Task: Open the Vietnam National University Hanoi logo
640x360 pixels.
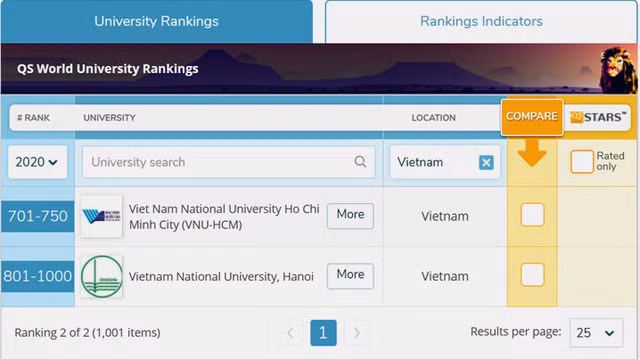Action: [102, 277]
